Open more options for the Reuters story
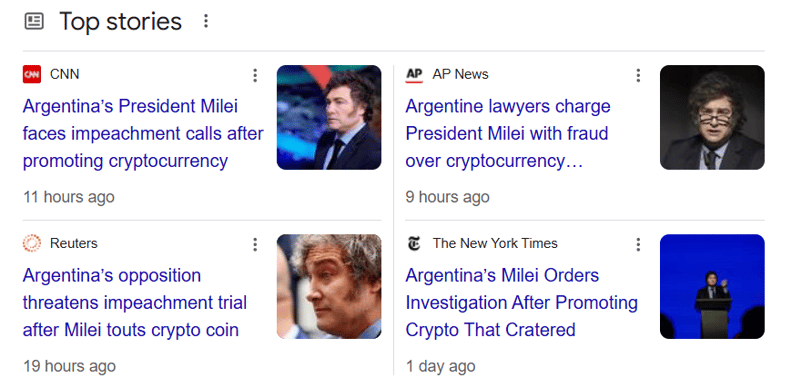The width and height of the screenshot is (812, 385). 255,245
